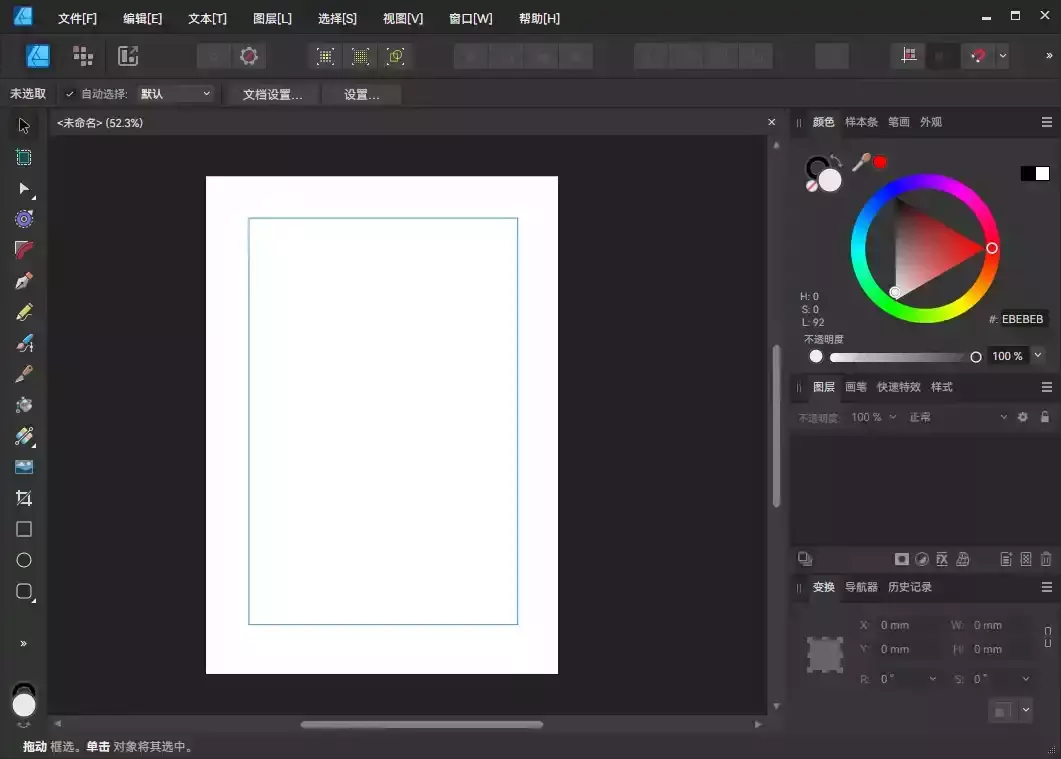Toggle the aspect ratio link in transform panel
The height and width of the screenshot is (759, 1061).
1047,637
